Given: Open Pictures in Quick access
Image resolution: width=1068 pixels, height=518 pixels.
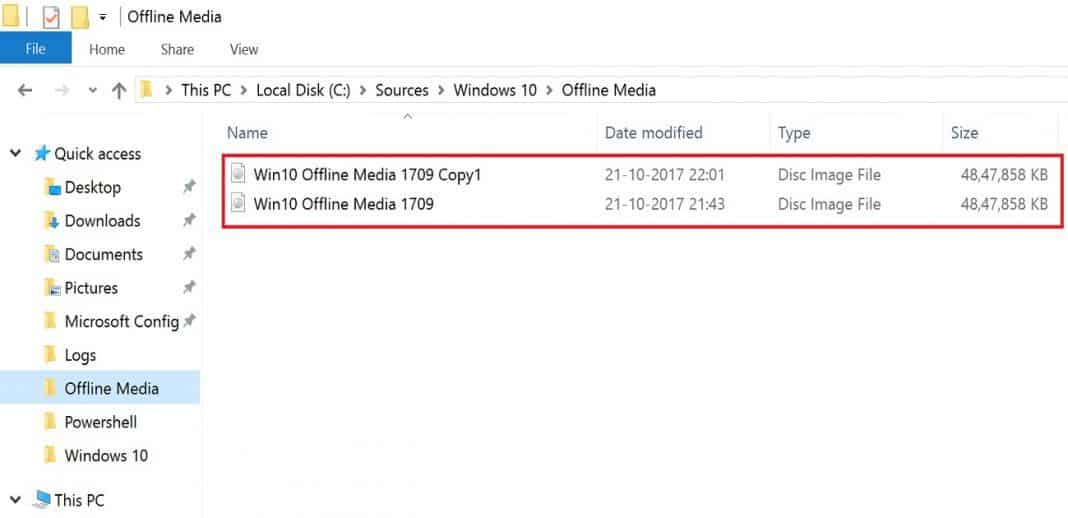Looking at the screenshot, I should [x=91, y=288].
